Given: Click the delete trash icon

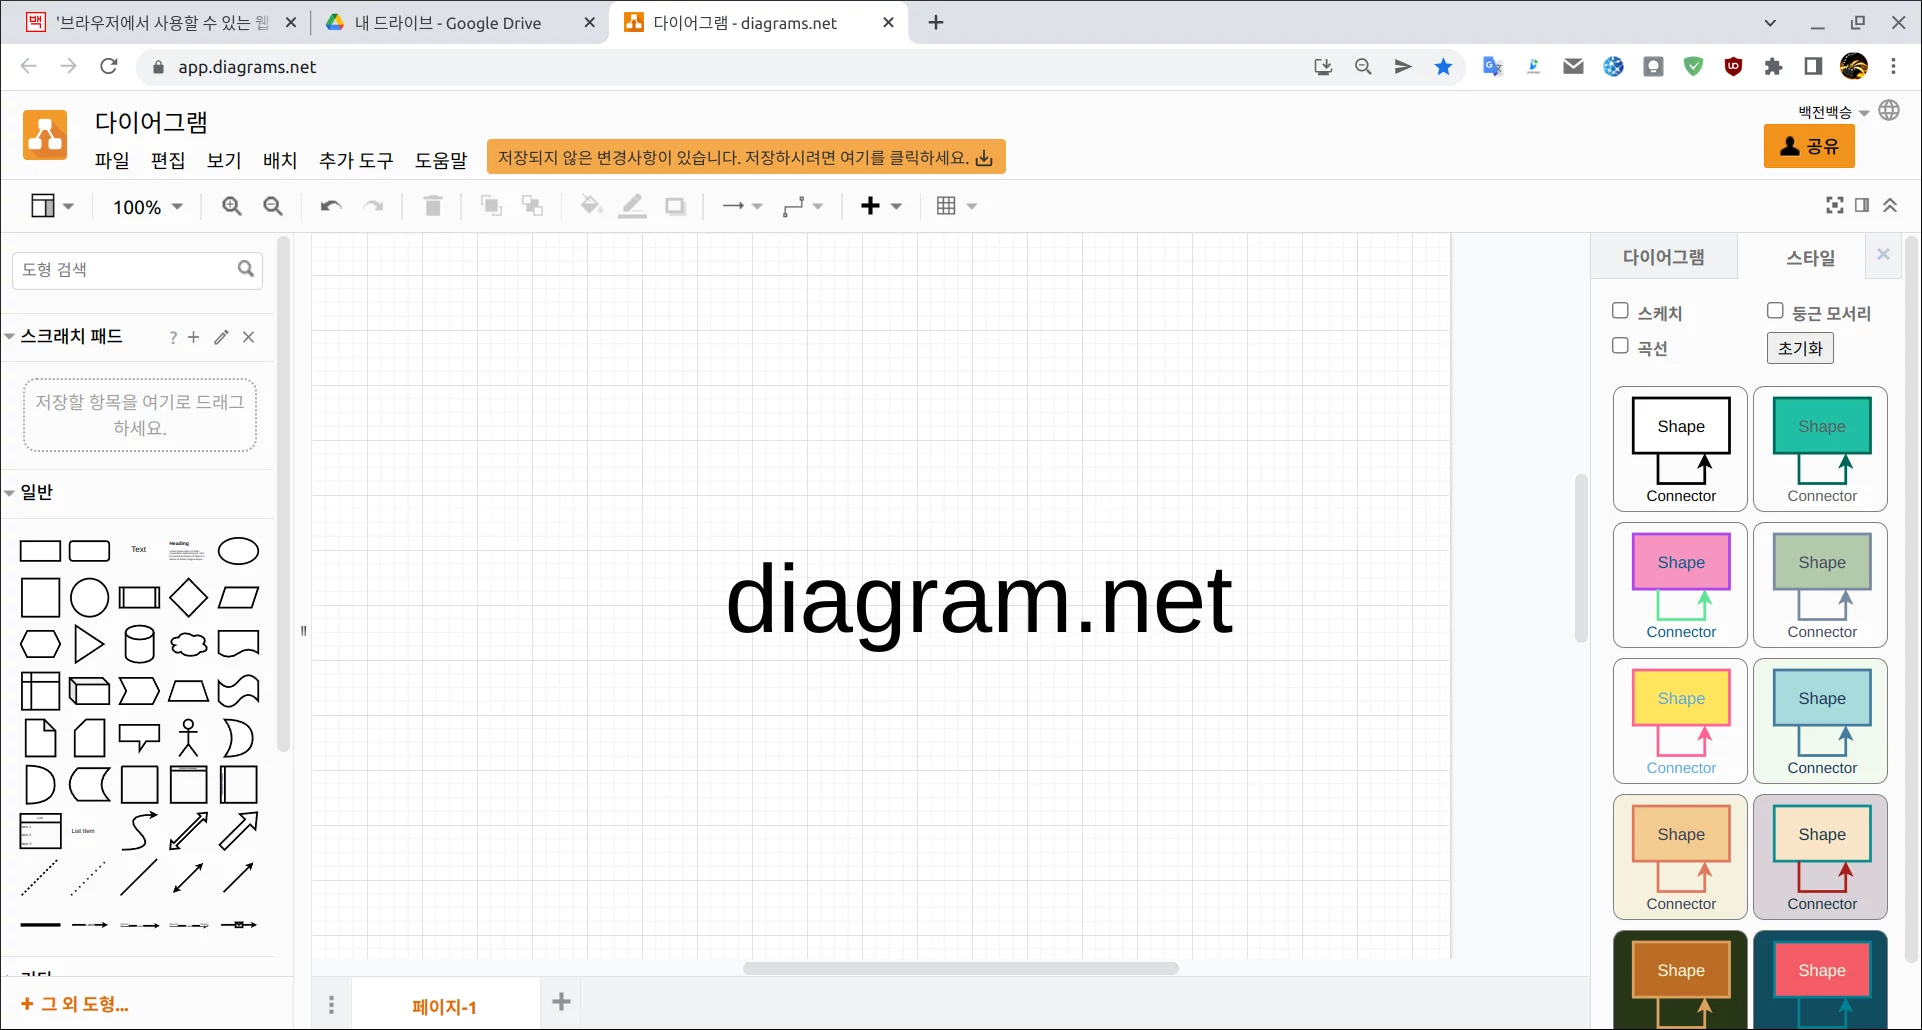Looking at the screenshot, I should pyautogui.click(x=433, y=206).
